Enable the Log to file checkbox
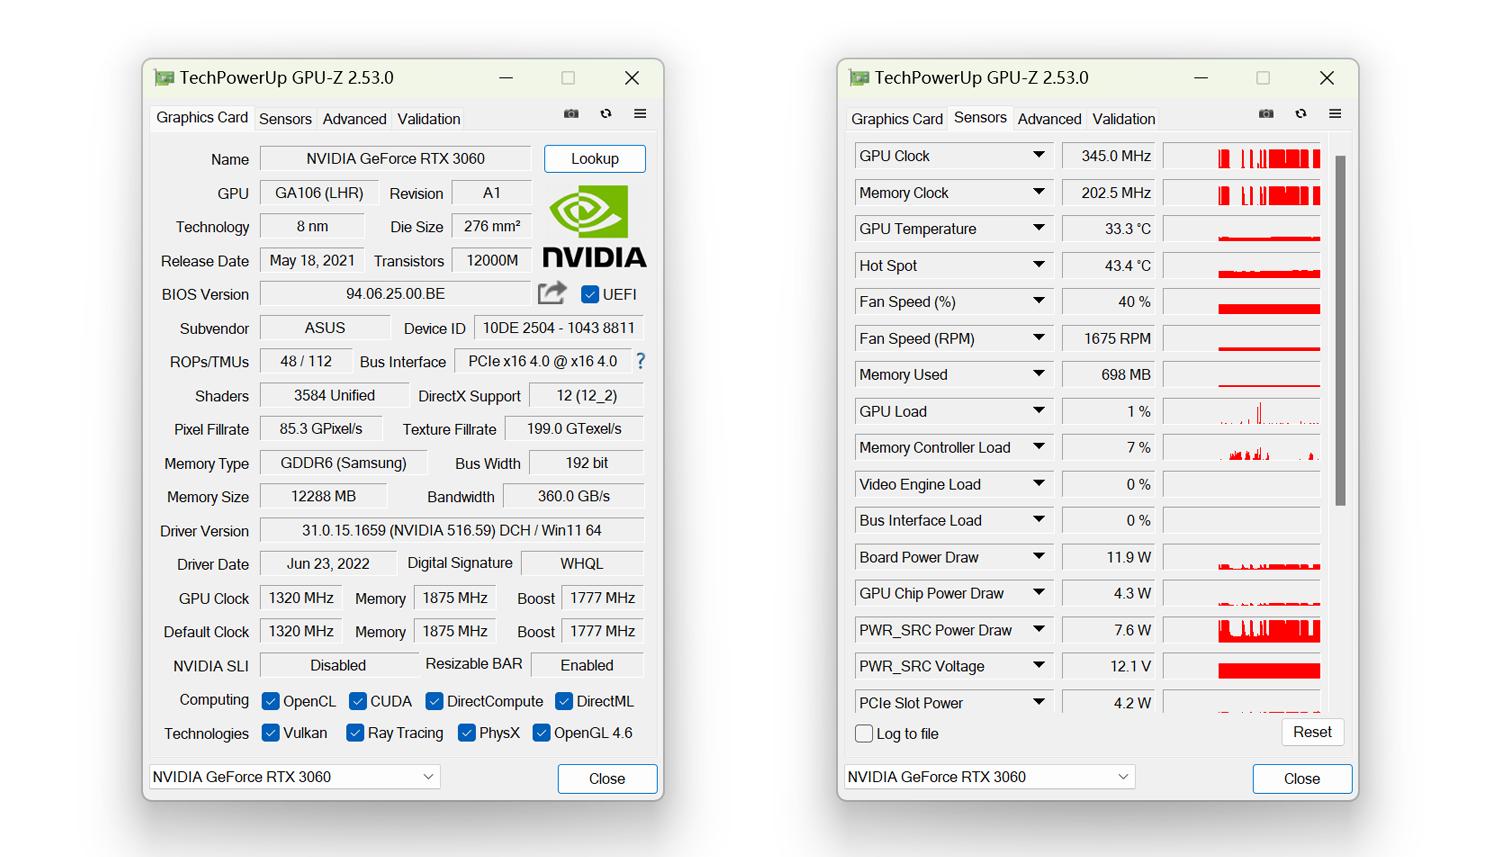The height and width of the screenshot is (857, 1500). click(x=865, y=734)
